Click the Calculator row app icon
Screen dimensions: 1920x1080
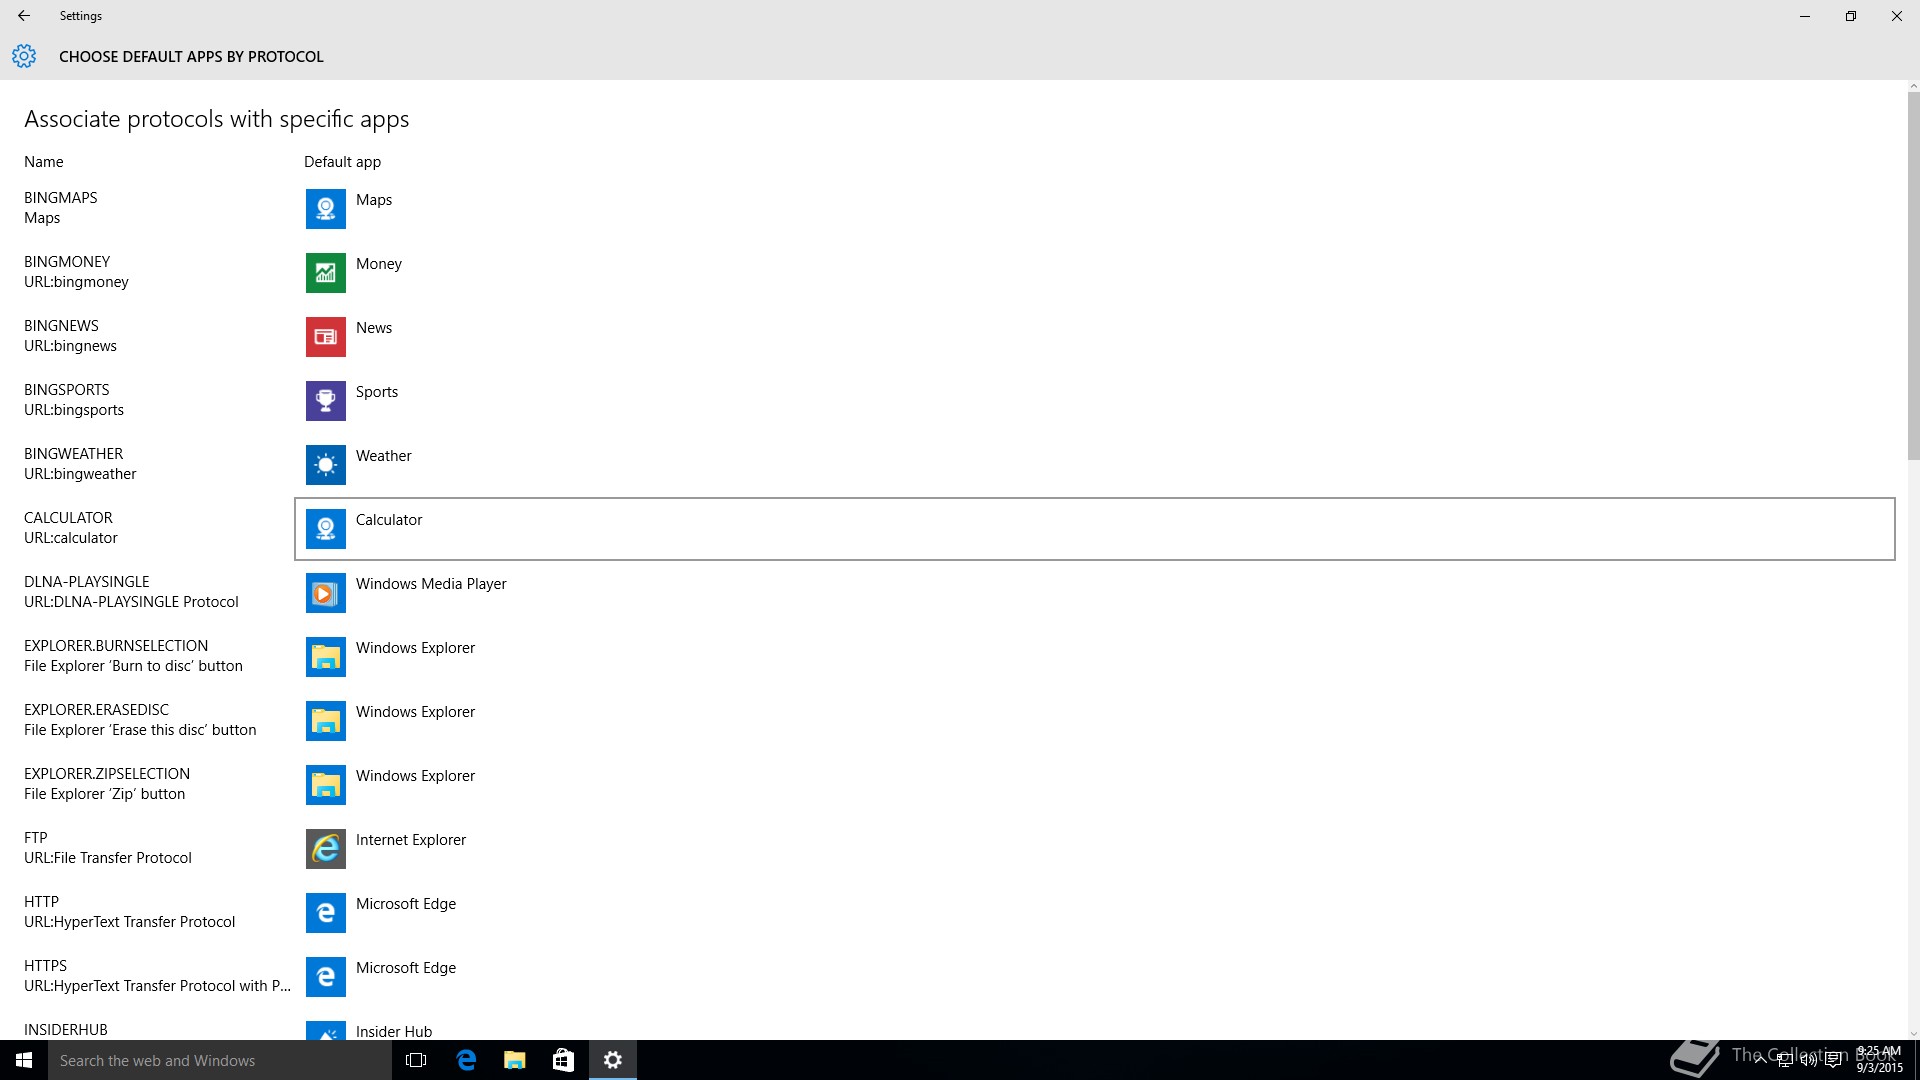pos(325,529)
